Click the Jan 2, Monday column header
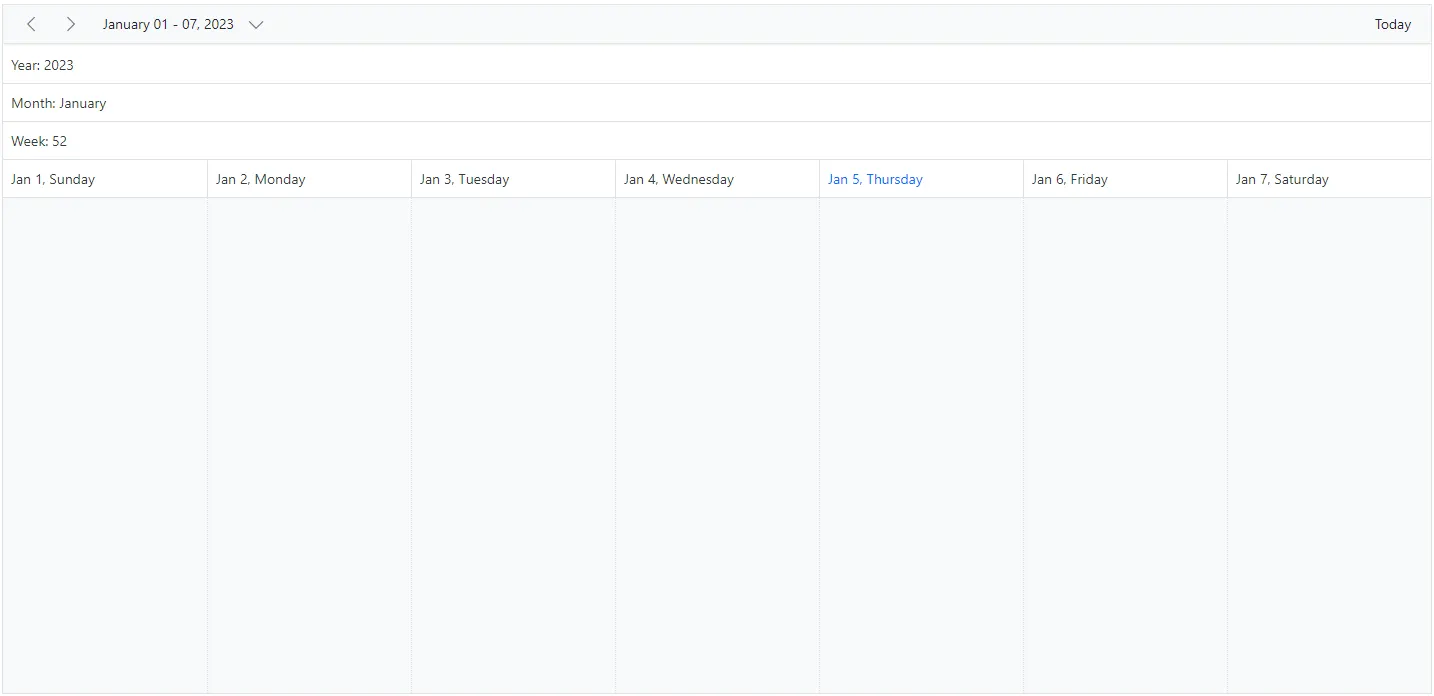 click(x=309, y=179)
